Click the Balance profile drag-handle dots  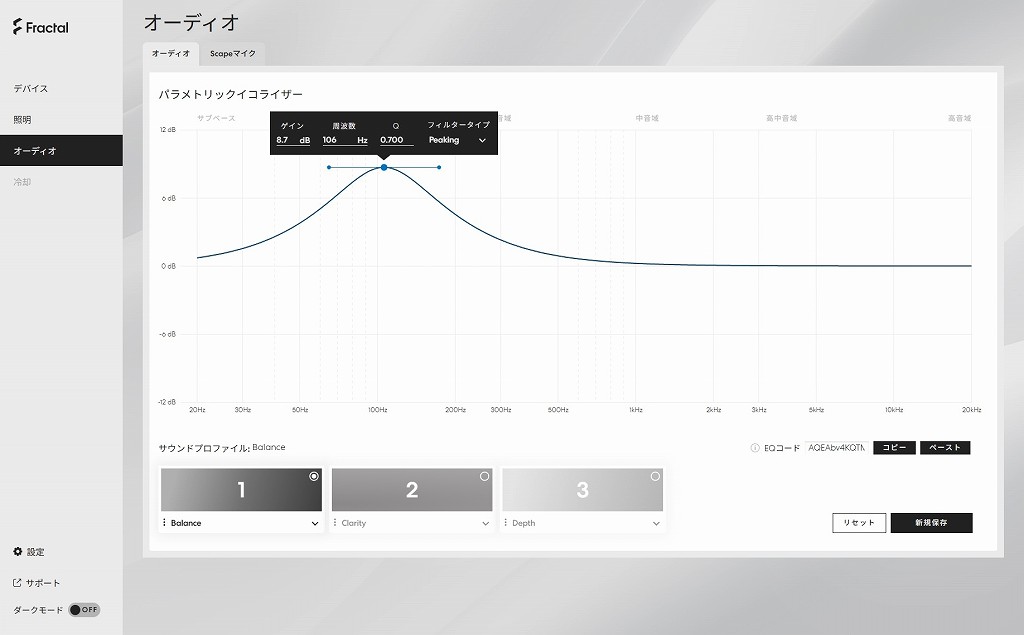[x=164, y=523]
